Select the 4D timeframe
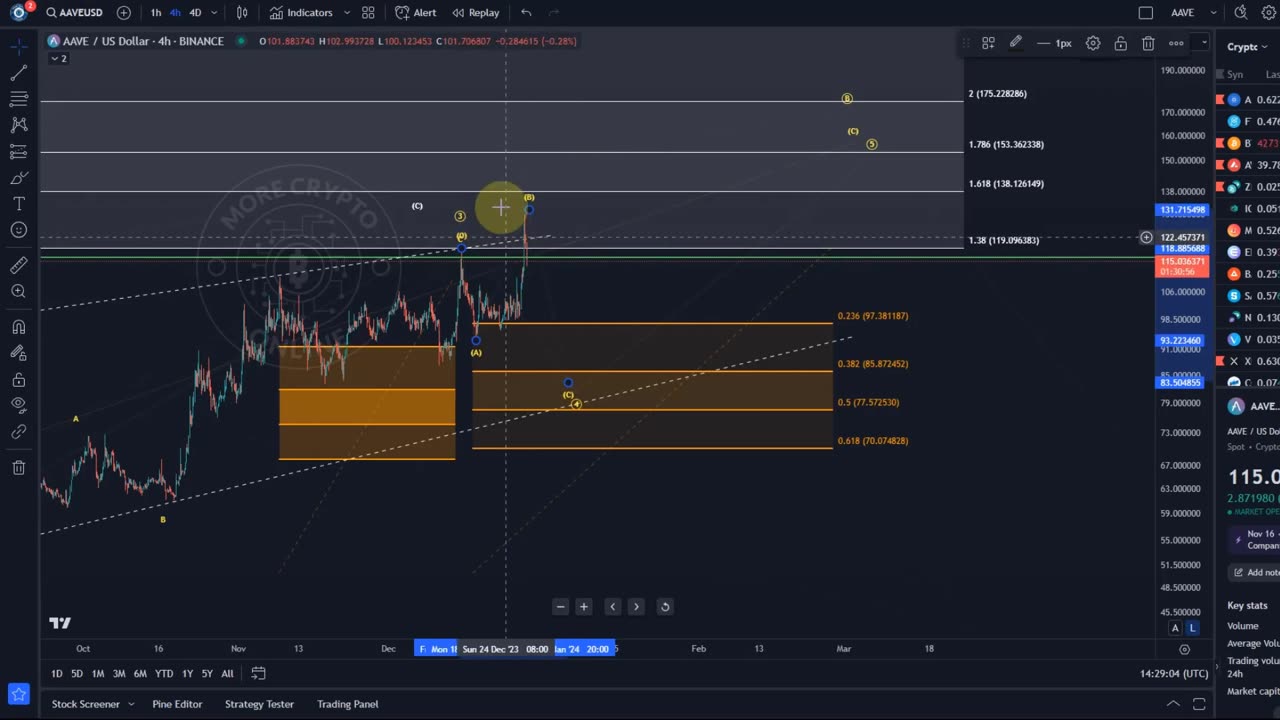The height and width of the screenshot is (720, 1280). click(195, 13)
